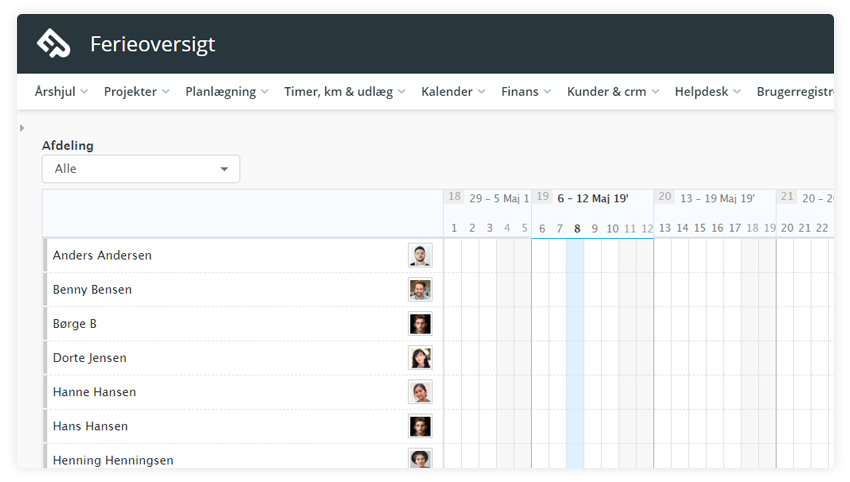Expand the Timer, km & udlæg menu
The height and width of the screenshot is (482, 850).
pos(345,92)
